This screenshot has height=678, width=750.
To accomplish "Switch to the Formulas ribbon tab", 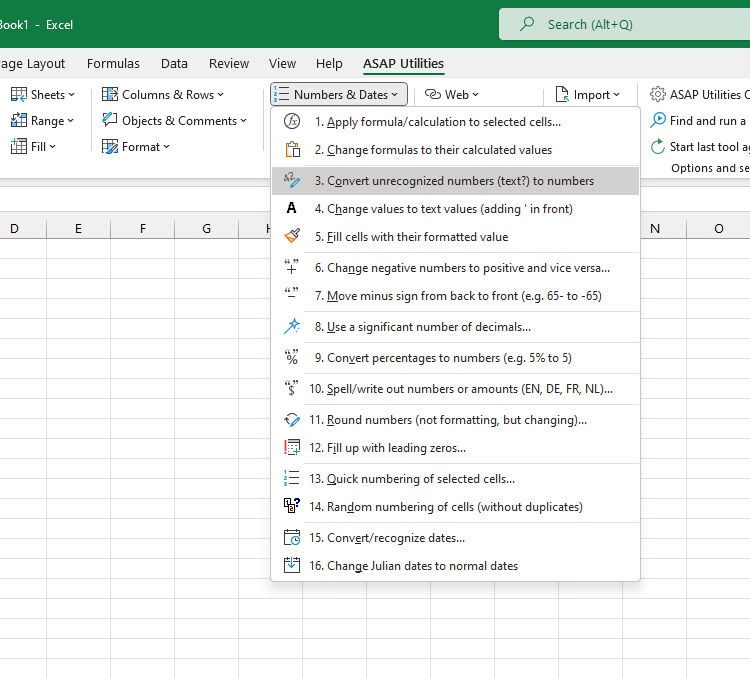I will [113, 63].
